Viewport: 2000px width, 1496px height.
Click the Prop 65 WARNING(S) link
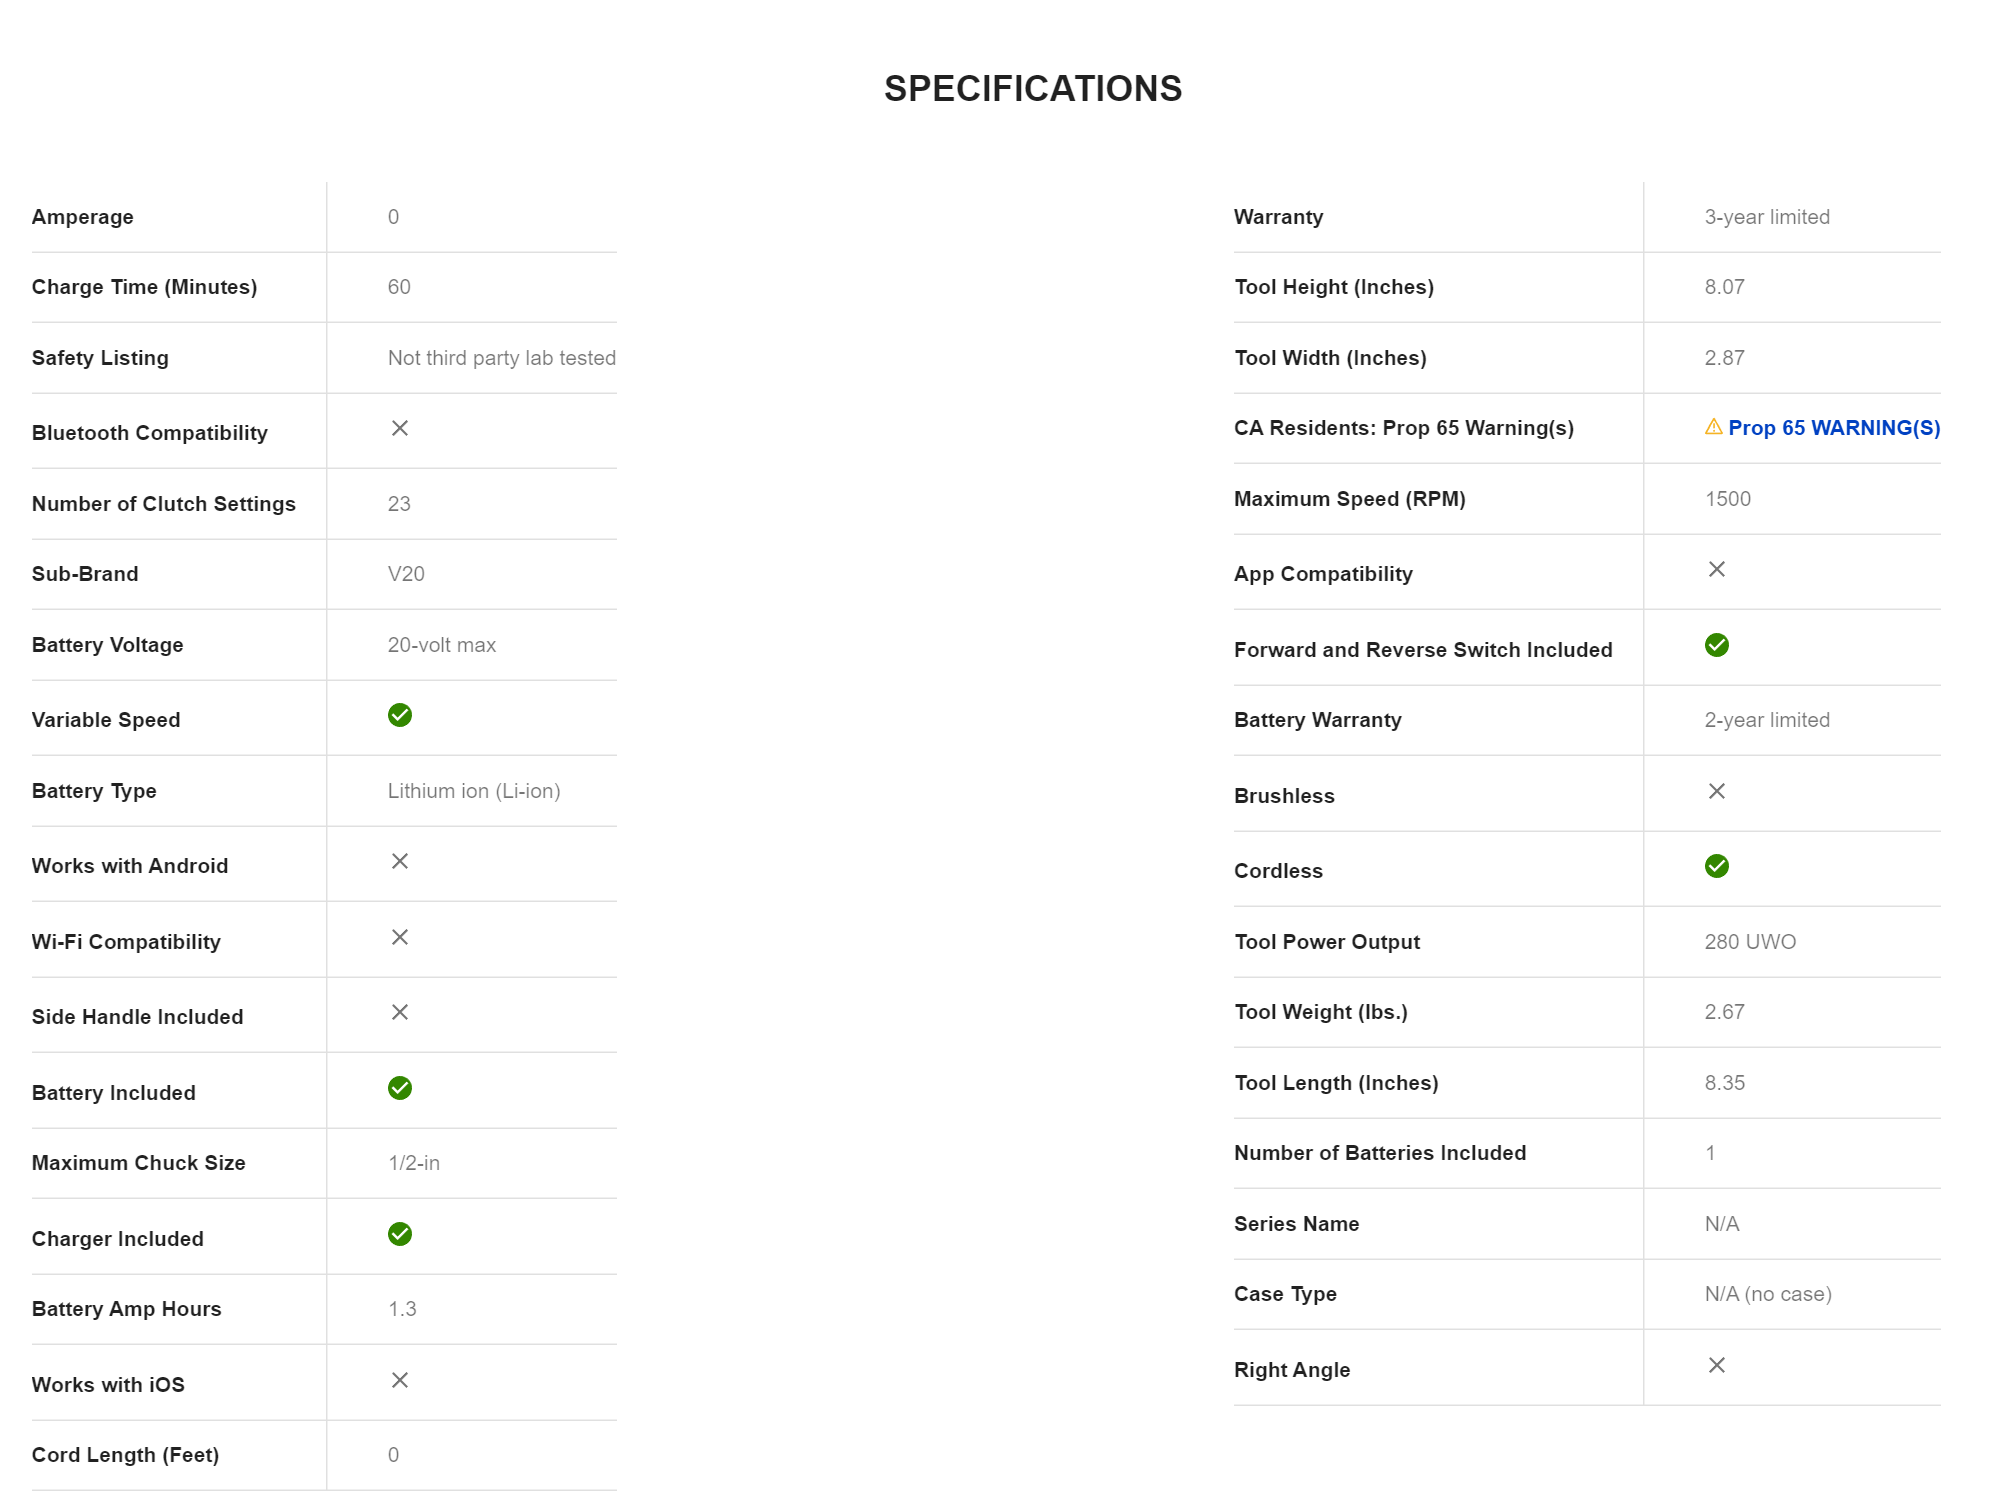(1833, 428)
